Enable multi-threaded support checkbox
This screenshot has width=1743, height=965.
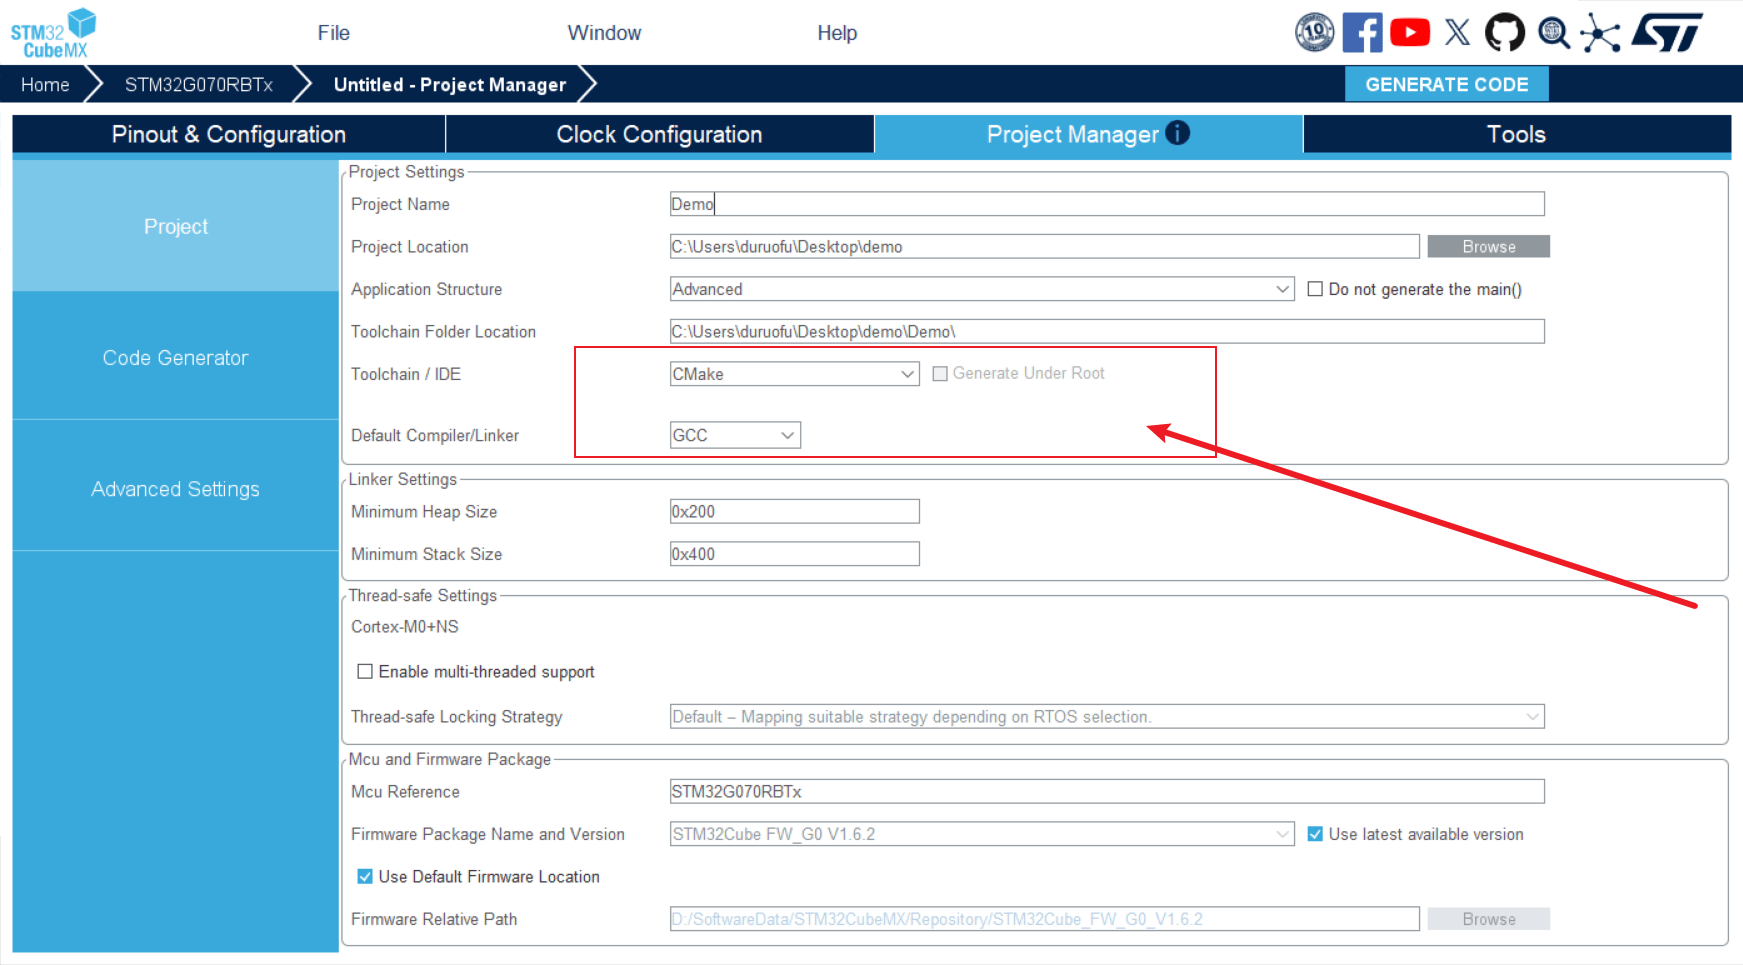pyautogui.click(x=365, y=672)
